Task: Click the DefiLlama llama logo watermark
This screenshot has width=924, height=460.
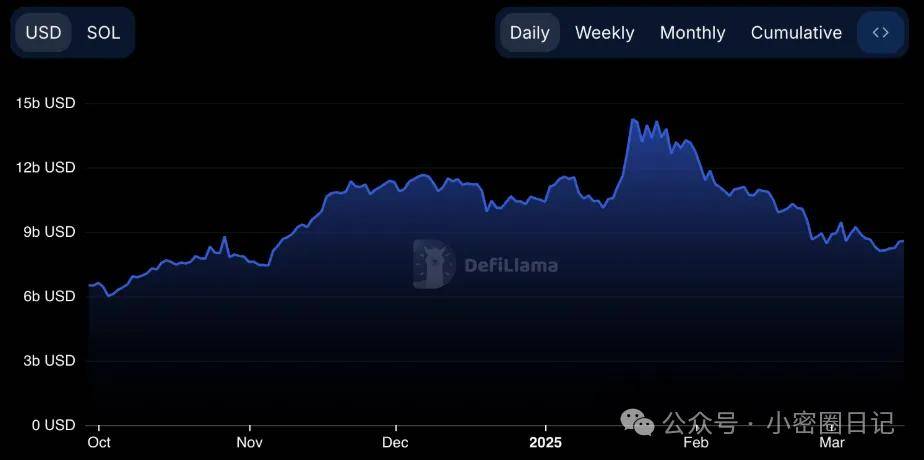Action: coord(434,264)
